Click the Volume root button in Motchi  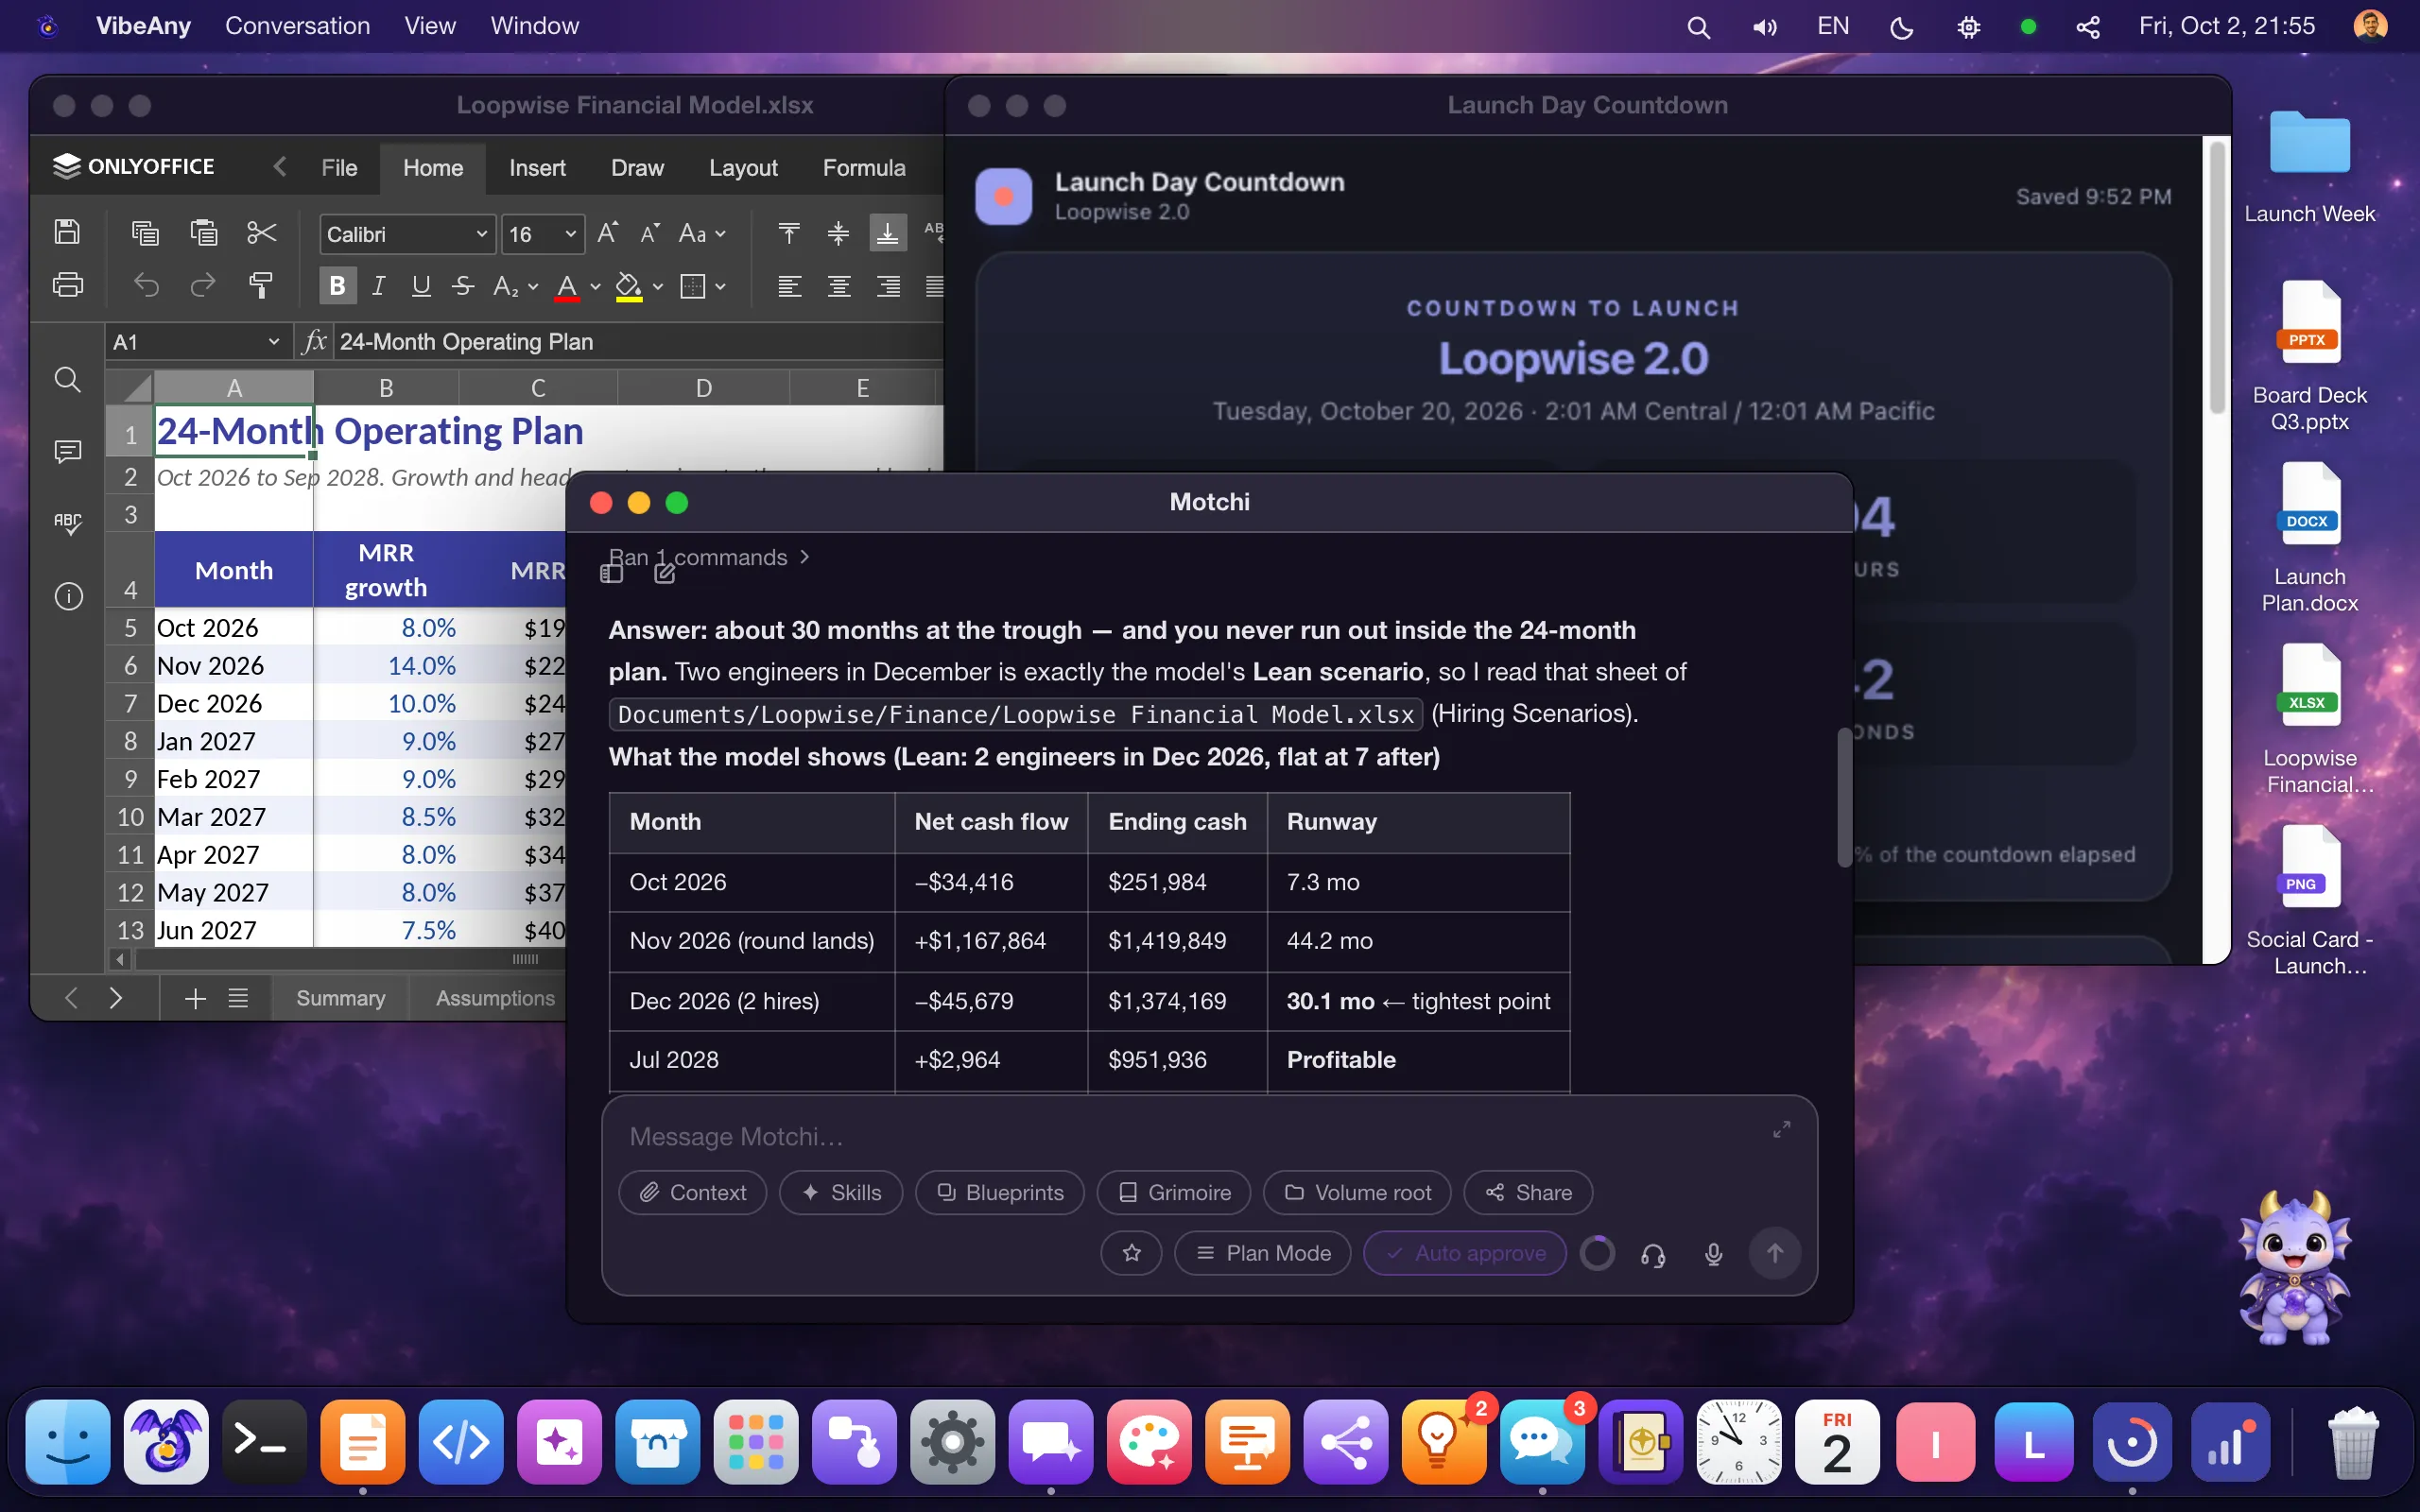[1357, 1192]
